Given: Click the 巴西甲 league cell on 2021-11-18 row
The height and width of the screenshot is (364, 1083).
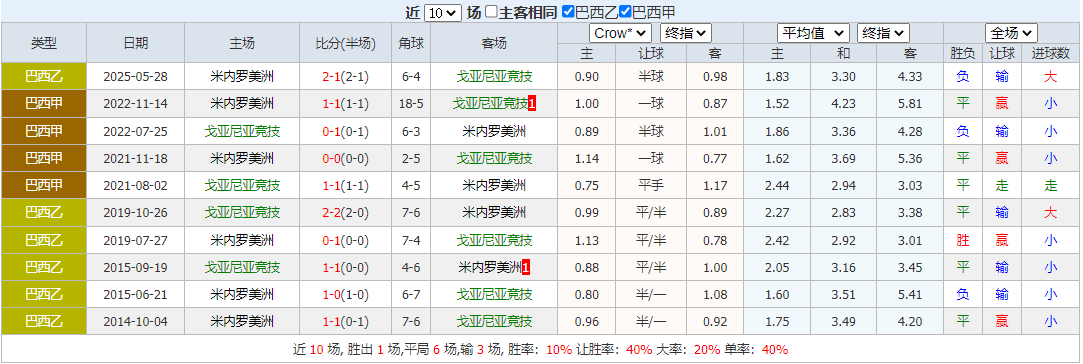Looking at the screenshot, I should click(x=44, y=158).
